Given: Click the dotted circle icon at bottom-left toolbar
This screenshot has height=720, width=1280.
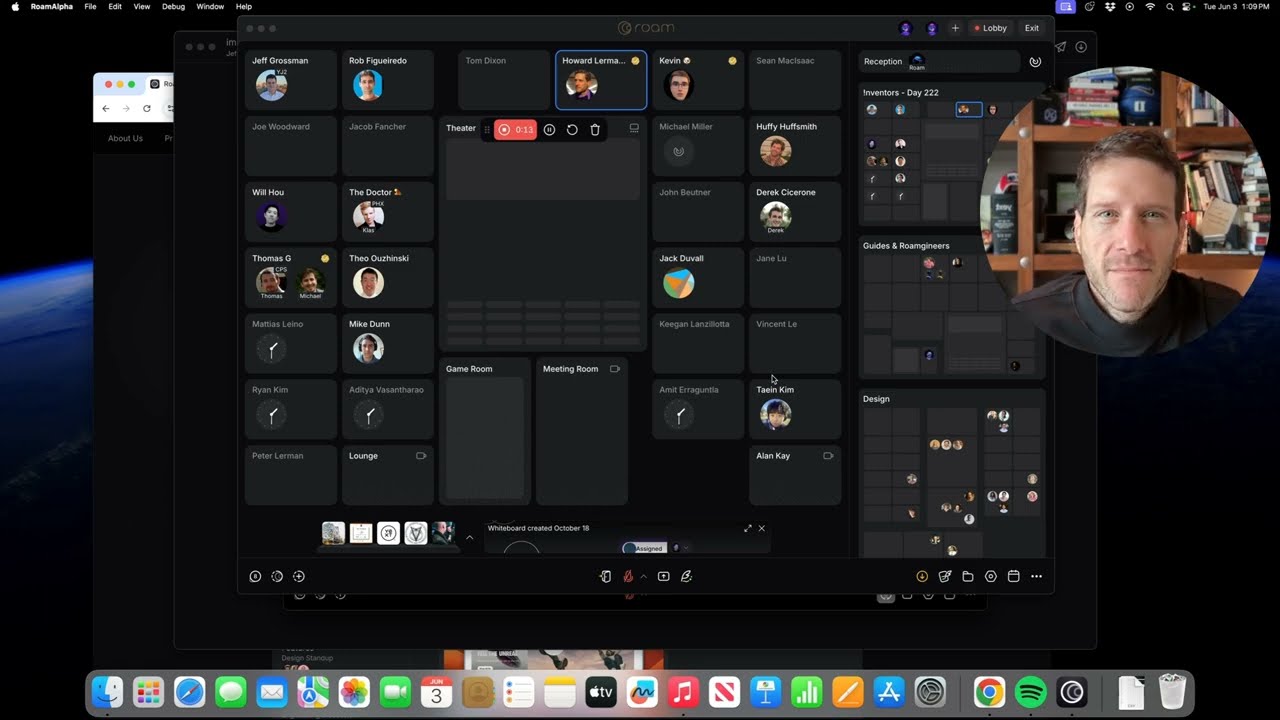Looking at the screenshot, I should pos(277,576).
